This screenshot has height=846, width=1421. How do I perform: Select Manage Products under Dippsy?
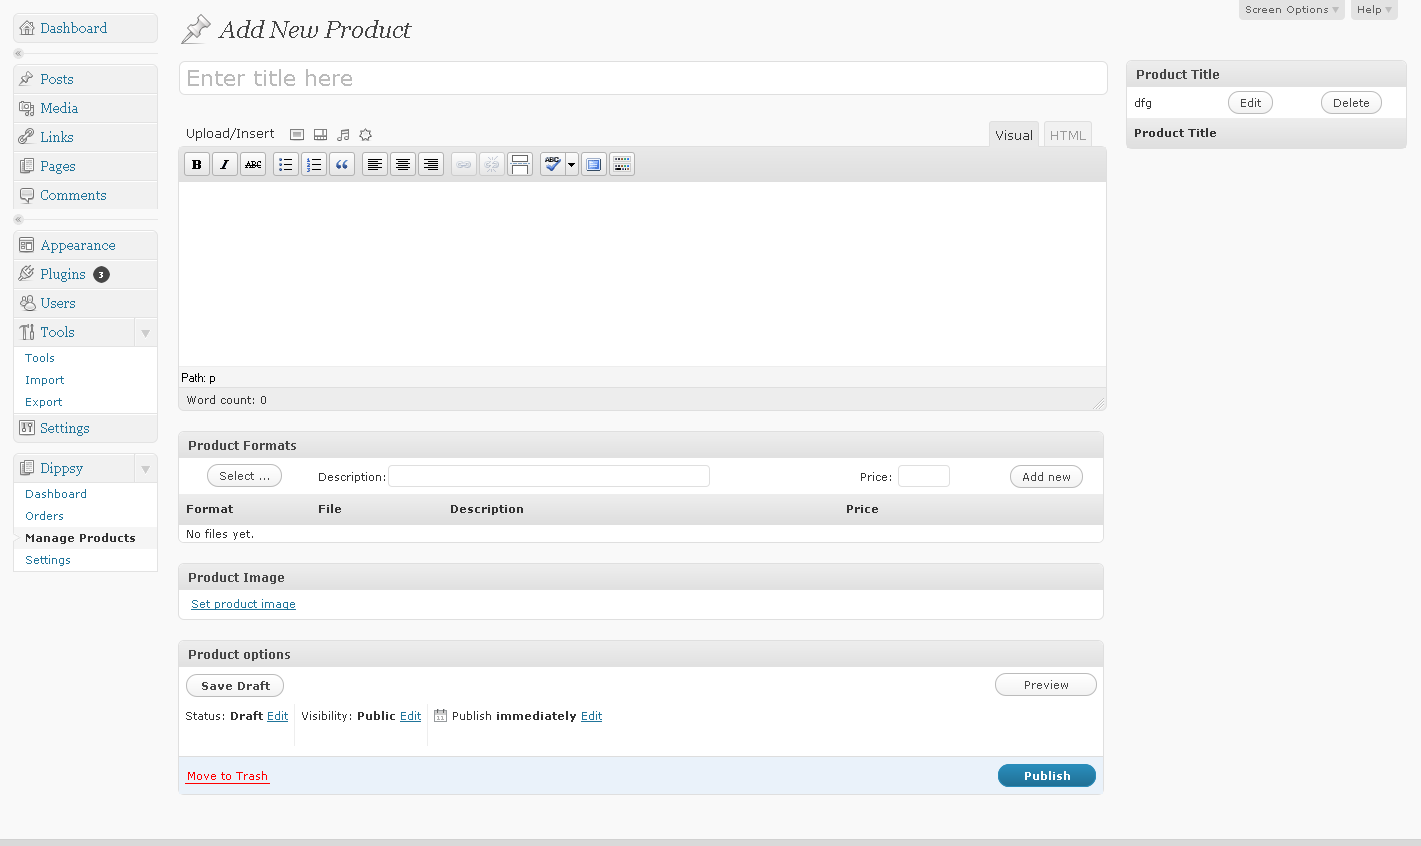[x=80, y=538]
